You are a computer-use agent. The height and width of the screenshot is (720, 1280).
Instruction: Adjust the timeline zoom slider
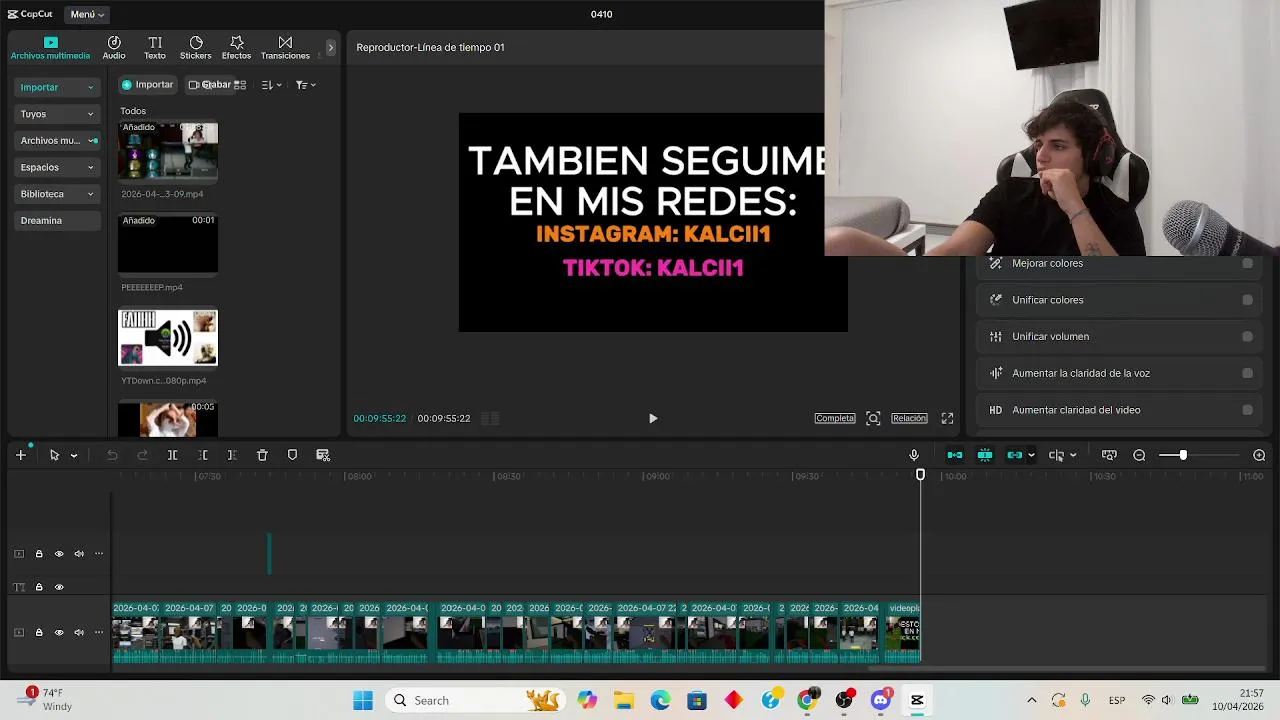tap(1183, 455)
